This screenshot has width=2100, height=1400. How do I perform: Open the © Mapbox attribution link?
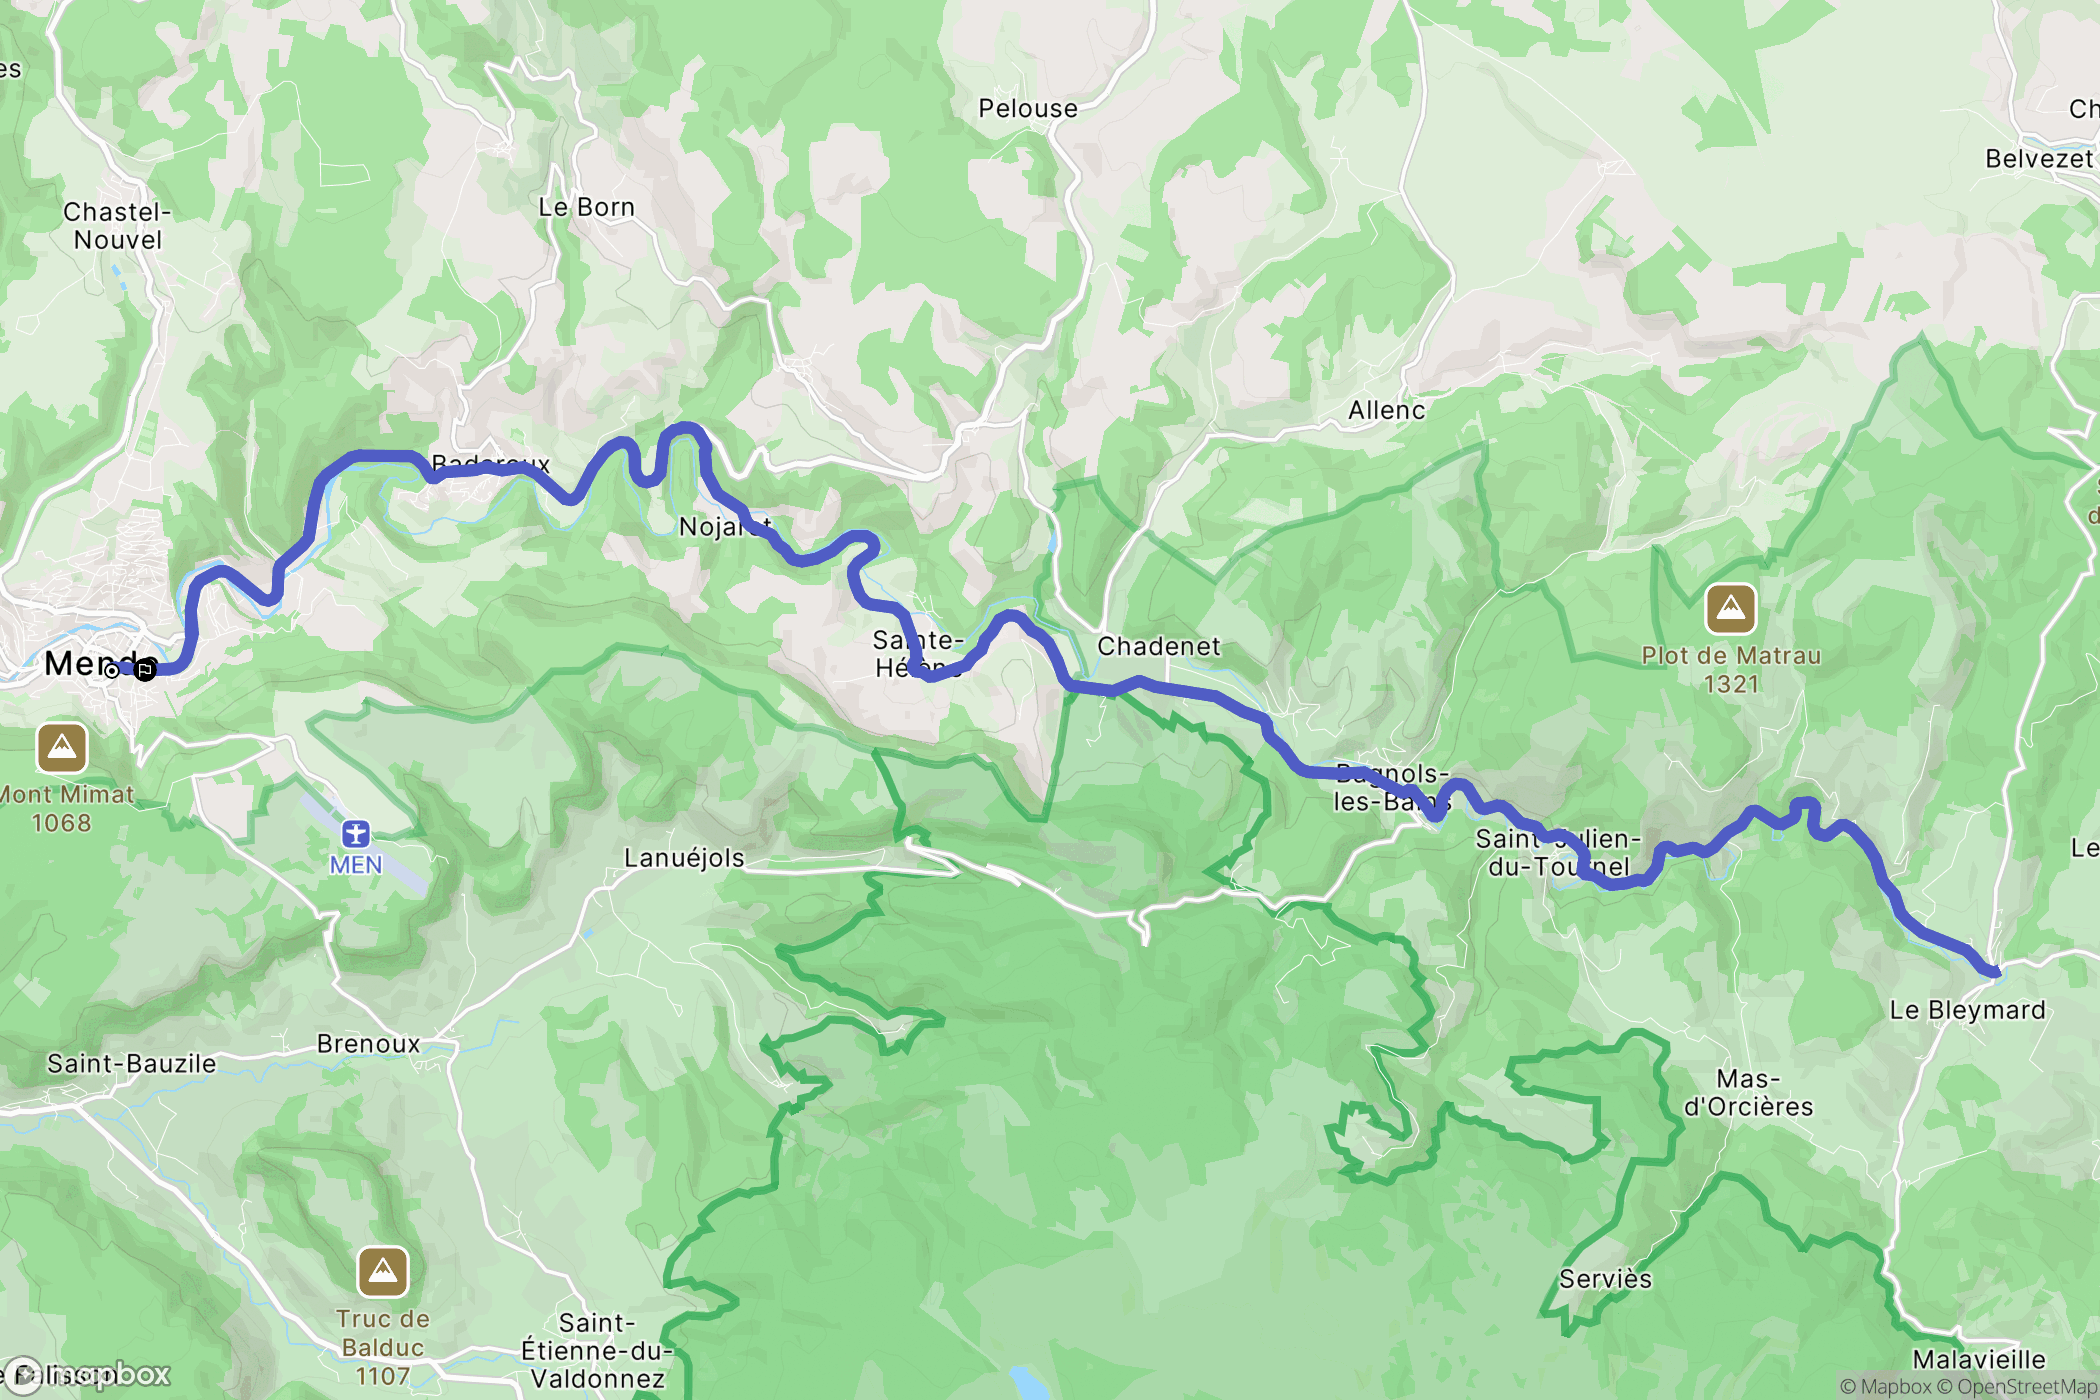point(1886,1386)
